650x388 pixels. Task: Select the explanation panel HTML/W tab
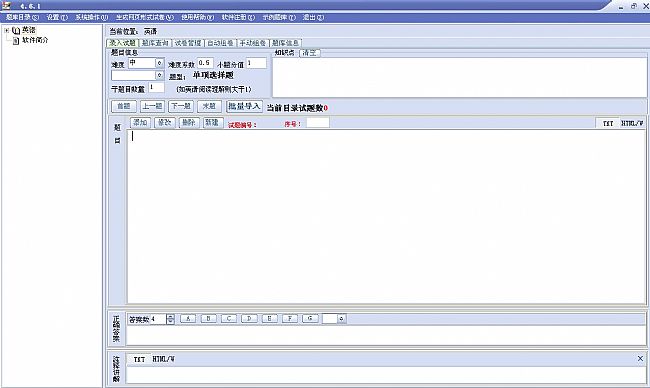click(x=163, y=359)
